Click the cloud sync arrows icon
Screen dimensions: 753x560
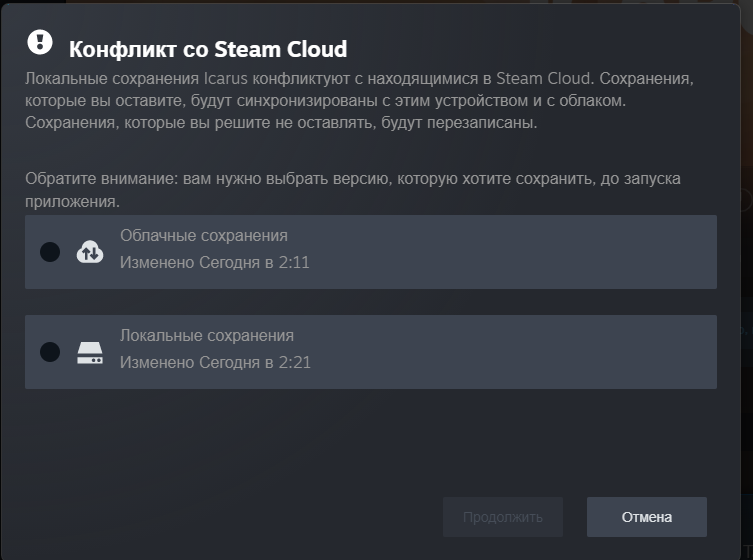(90, 252)
